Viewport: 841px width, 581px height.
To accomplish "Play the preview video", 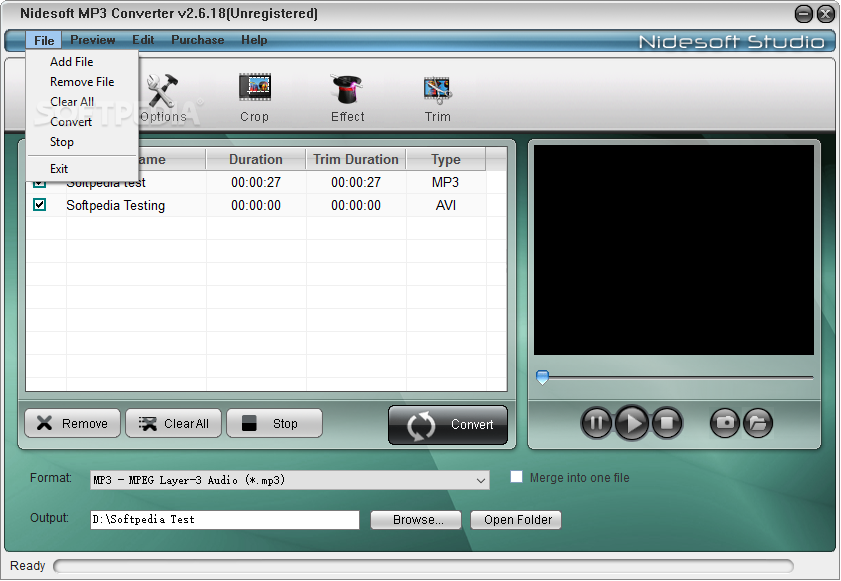I will point(632,423).
